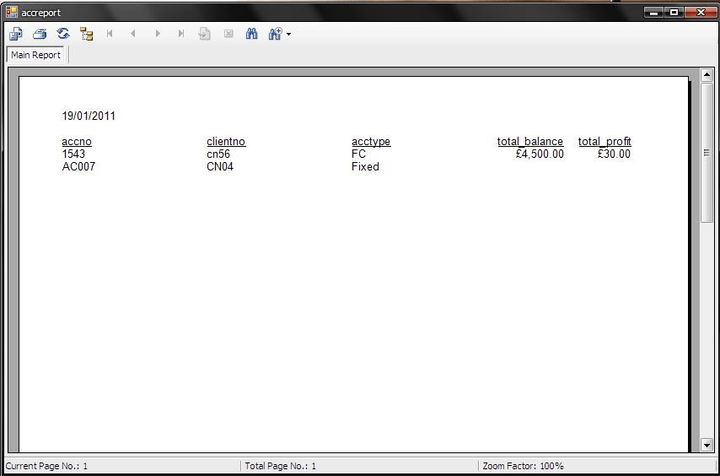Click the vertical scrollbar up arrow
Viewport: 720px width, 476px height.
707,74
